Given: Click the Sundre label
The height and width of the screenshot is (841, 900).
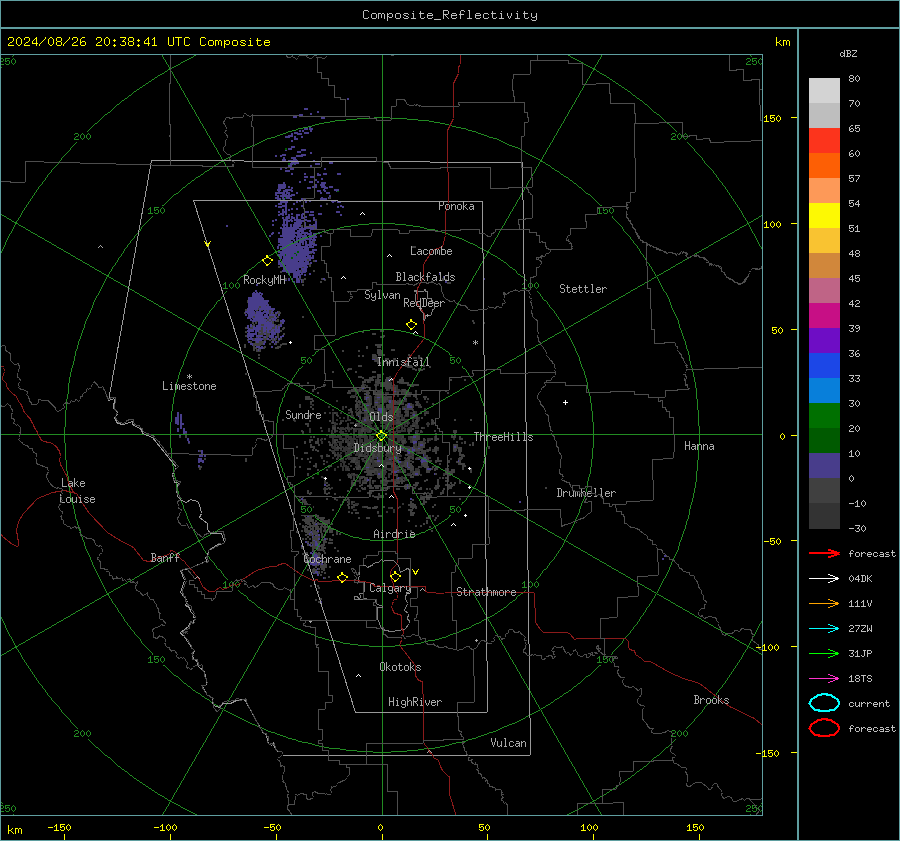Looking at the screenshot, I should [x=303, y=415].
